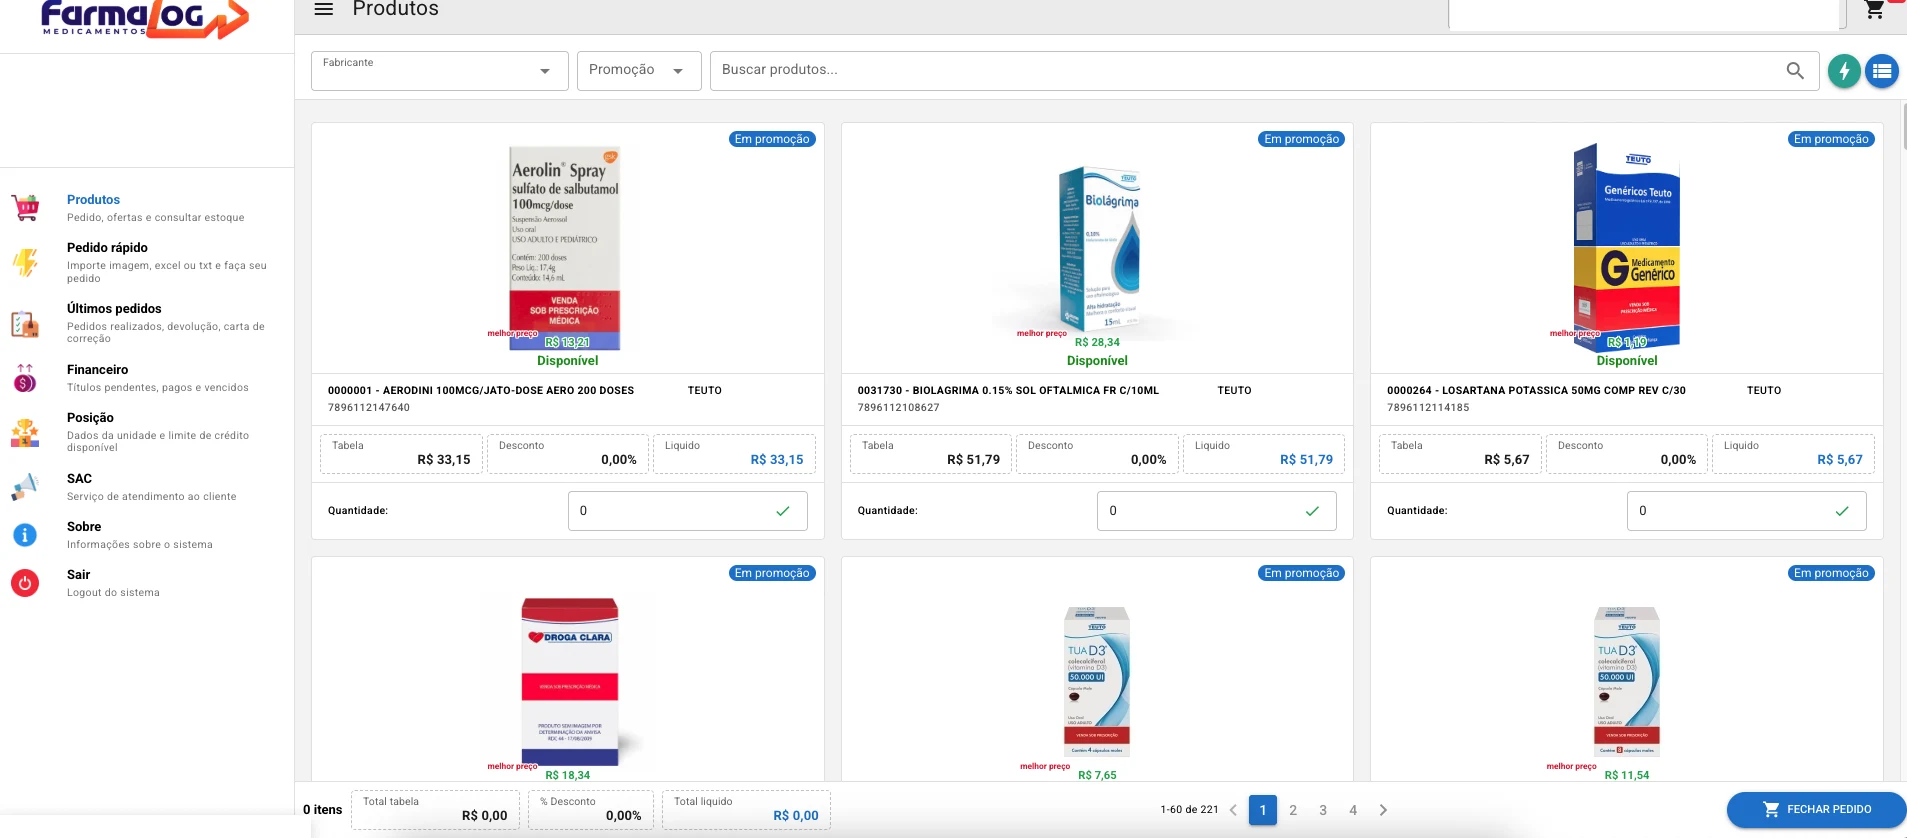Click the Aerolin Spray product image
The width and height of the screenshot is (1907, 838).
pyautogui.click(x=565, y=248)
